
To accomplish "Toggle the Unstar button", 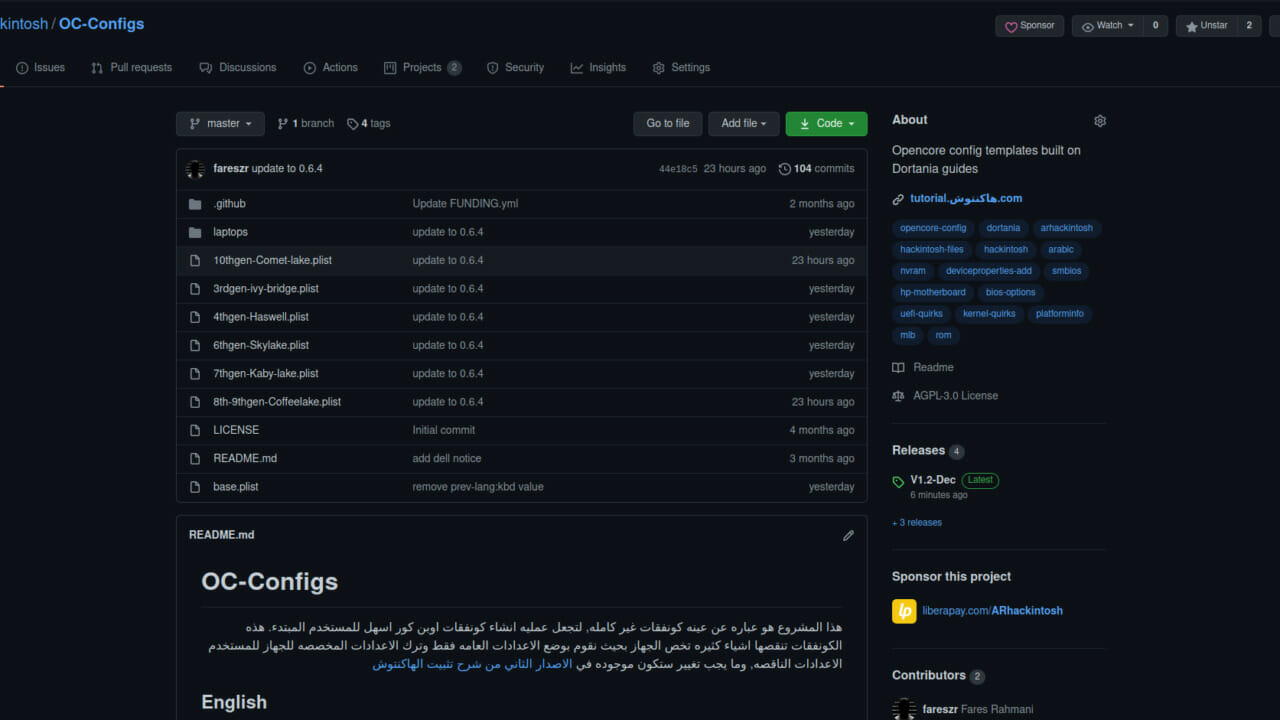I will pos(1206,26).
